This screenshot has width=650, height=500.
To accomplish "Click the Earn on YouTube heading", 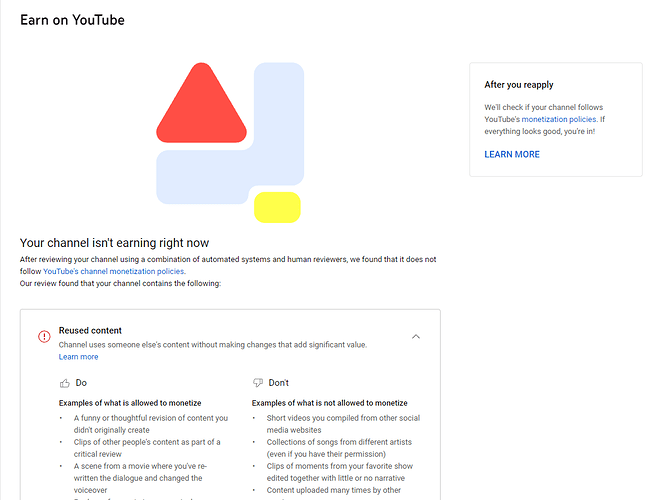I will coord(73,20).
